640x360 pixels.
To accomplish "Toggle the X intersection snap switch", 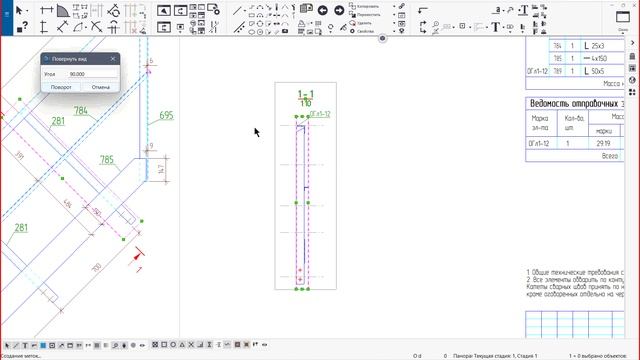I will pyautogui.click(x=191, y=345).
